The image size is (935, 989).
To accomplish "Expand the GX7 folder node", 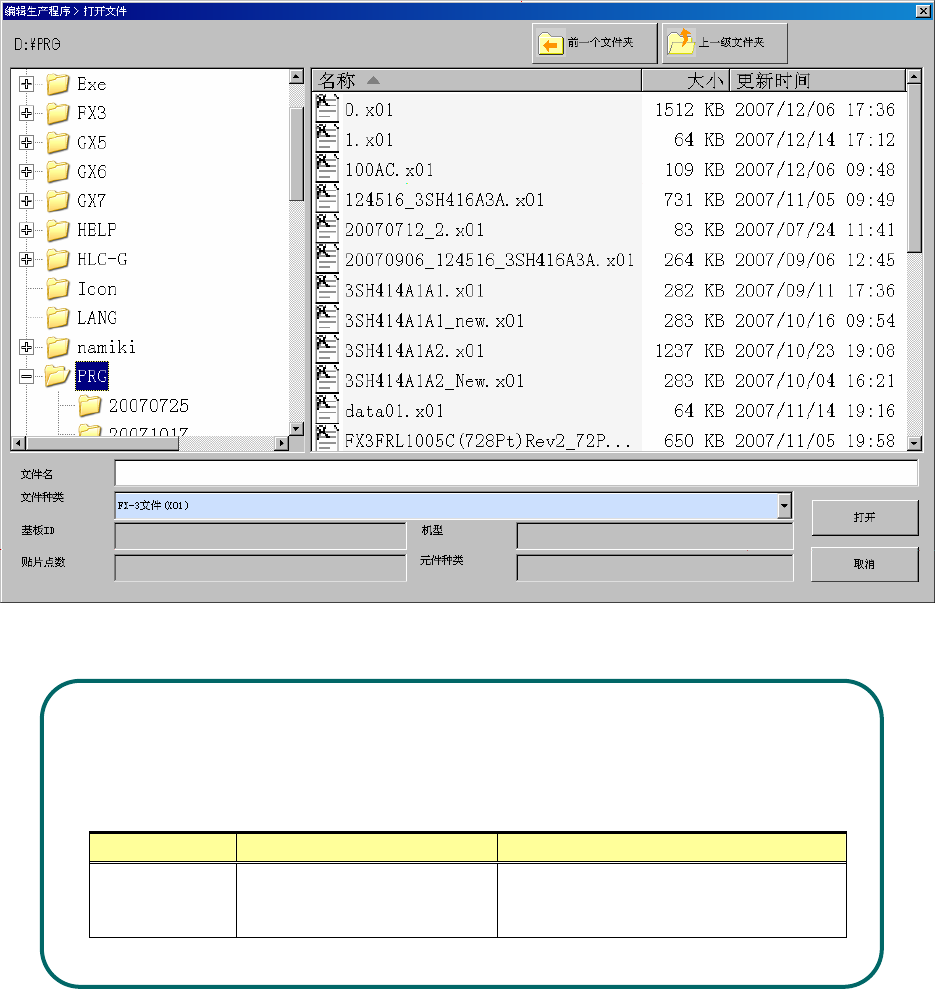I will [x=26, y=201].
